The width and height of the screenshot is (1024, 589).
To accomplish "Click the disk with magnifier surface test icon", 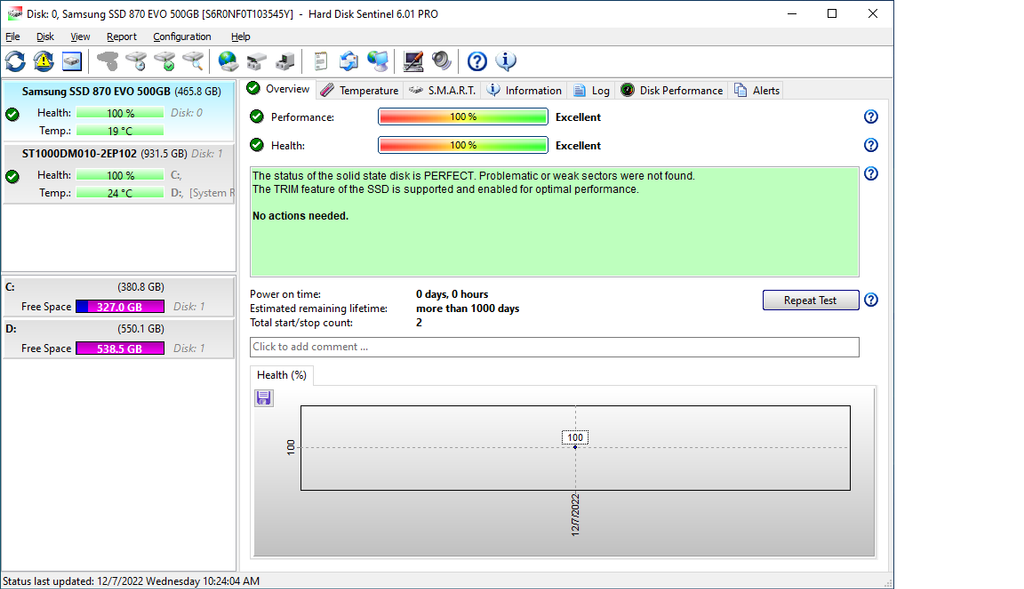I will (x=193, y=61).
